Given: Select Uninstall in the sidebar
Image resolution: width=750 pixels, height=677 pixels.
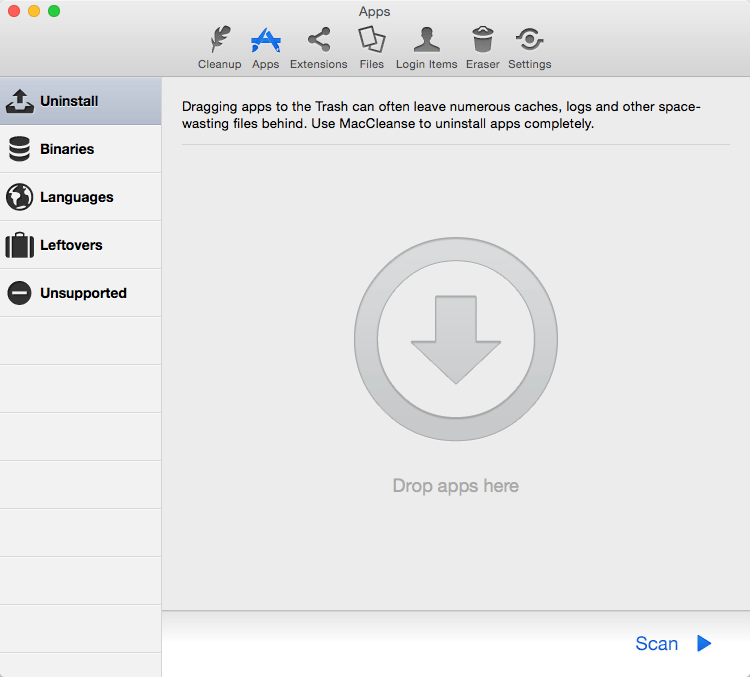Looking at the screenshot, I should [x=80, y=101].
